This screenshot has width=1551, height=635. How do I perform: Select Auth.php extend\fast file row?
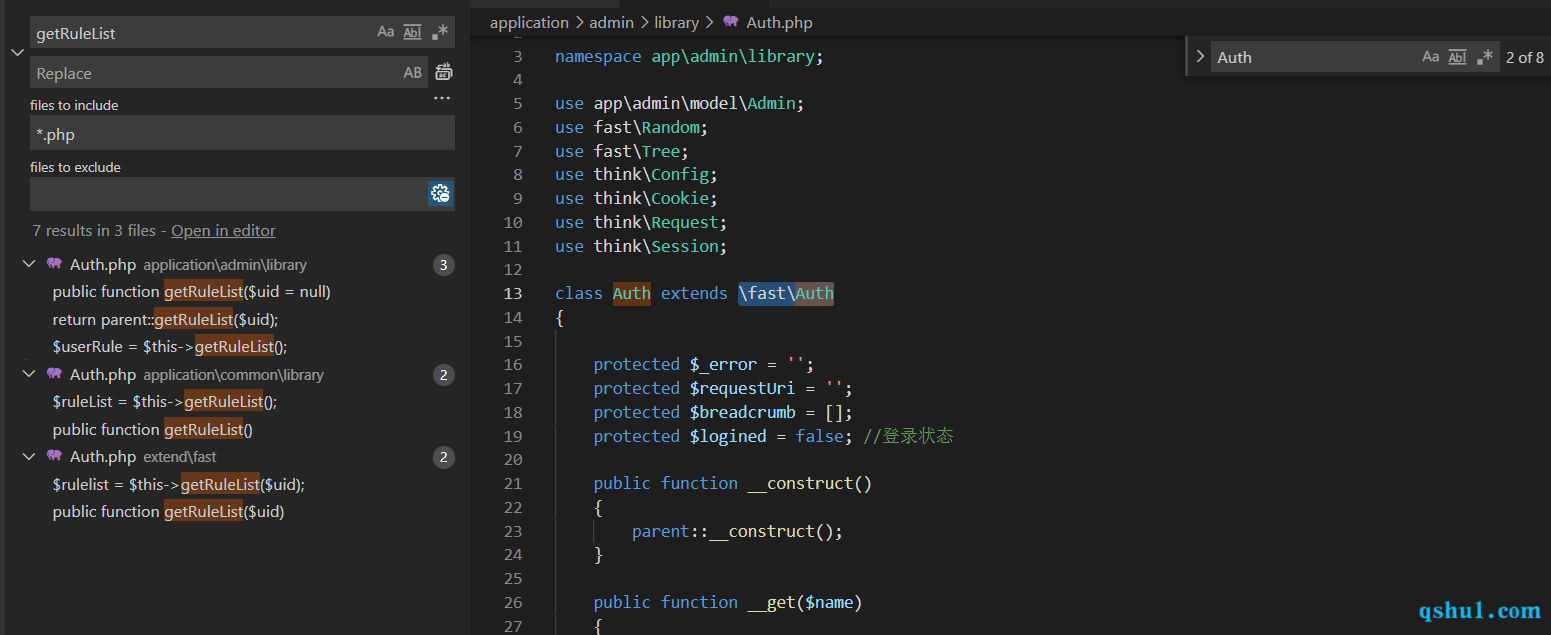238,457
